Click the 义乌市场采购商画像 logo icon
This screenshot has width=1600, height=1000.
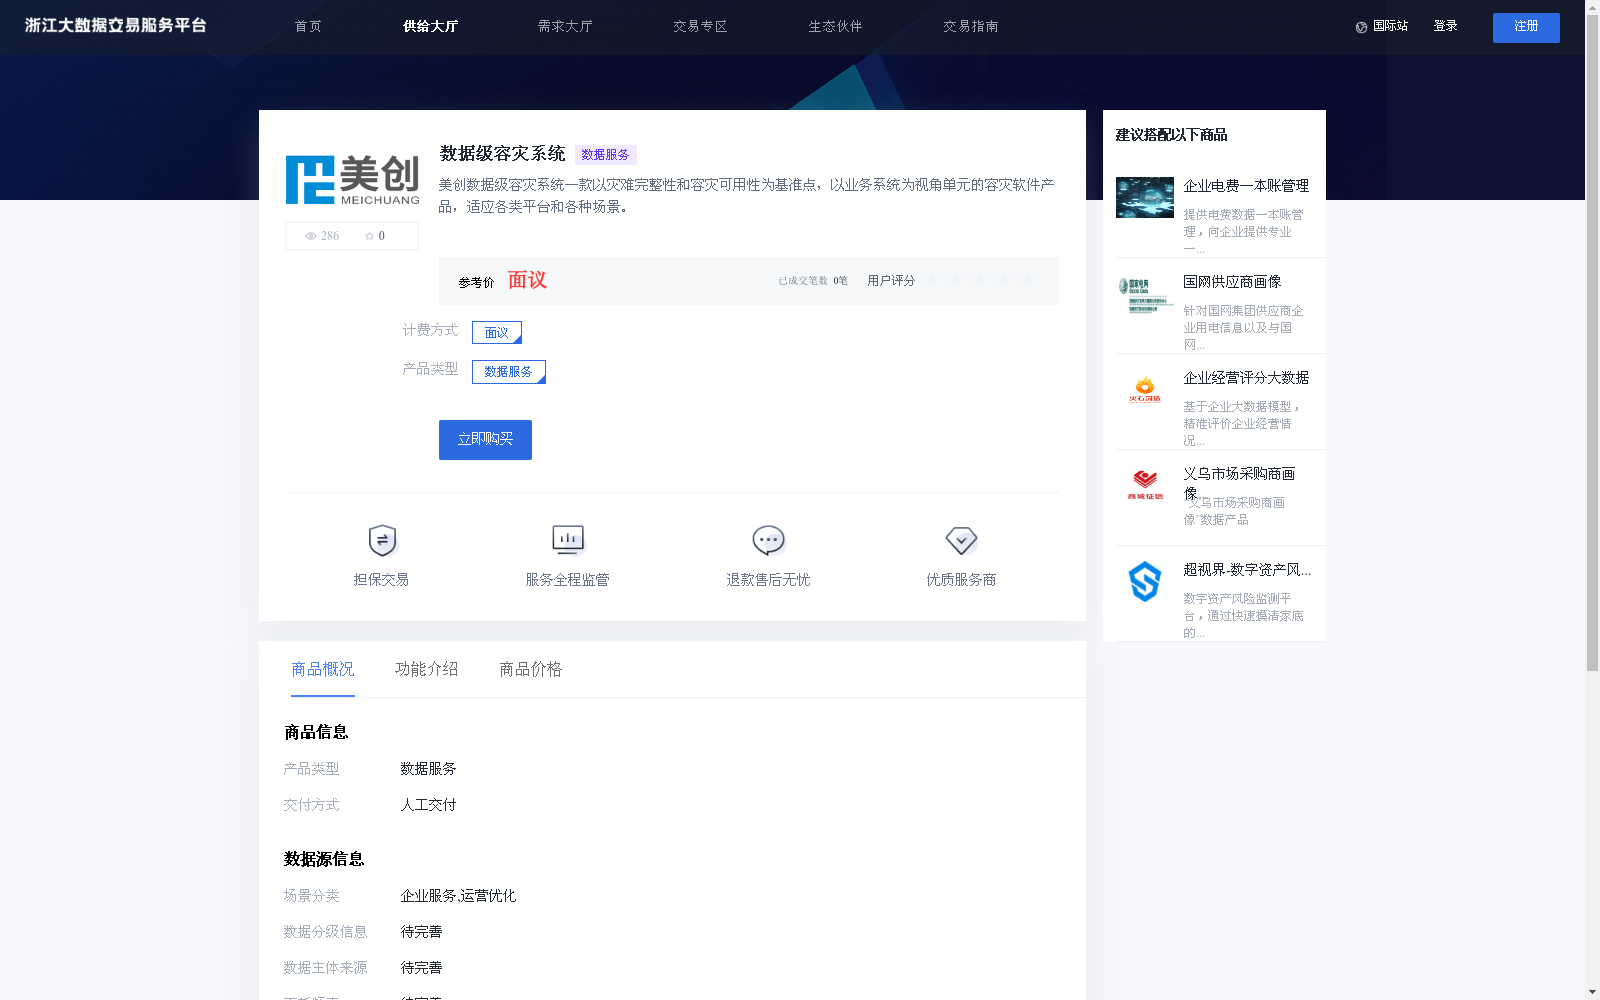click(x=1145, y=485)
